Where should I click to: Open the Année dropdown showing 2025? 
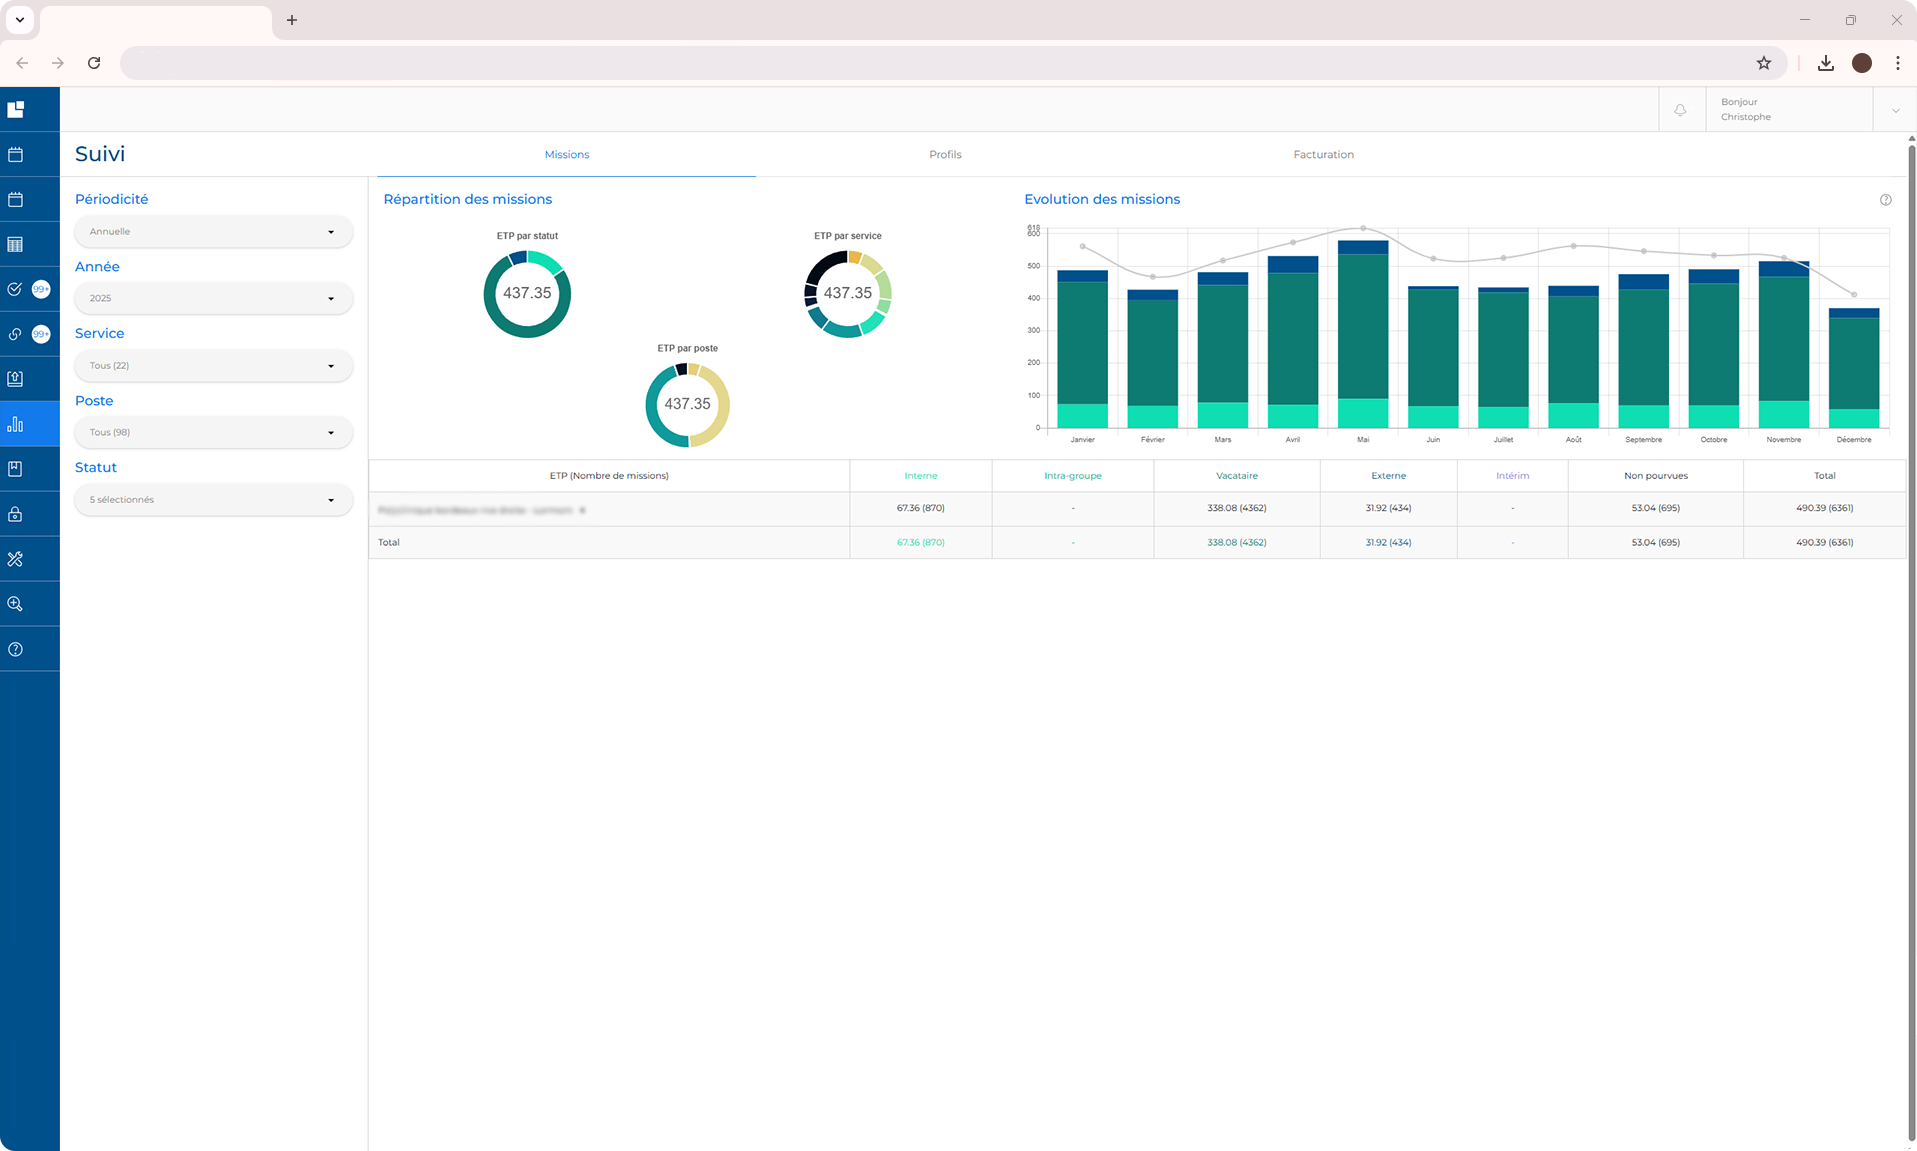(213, 299)
